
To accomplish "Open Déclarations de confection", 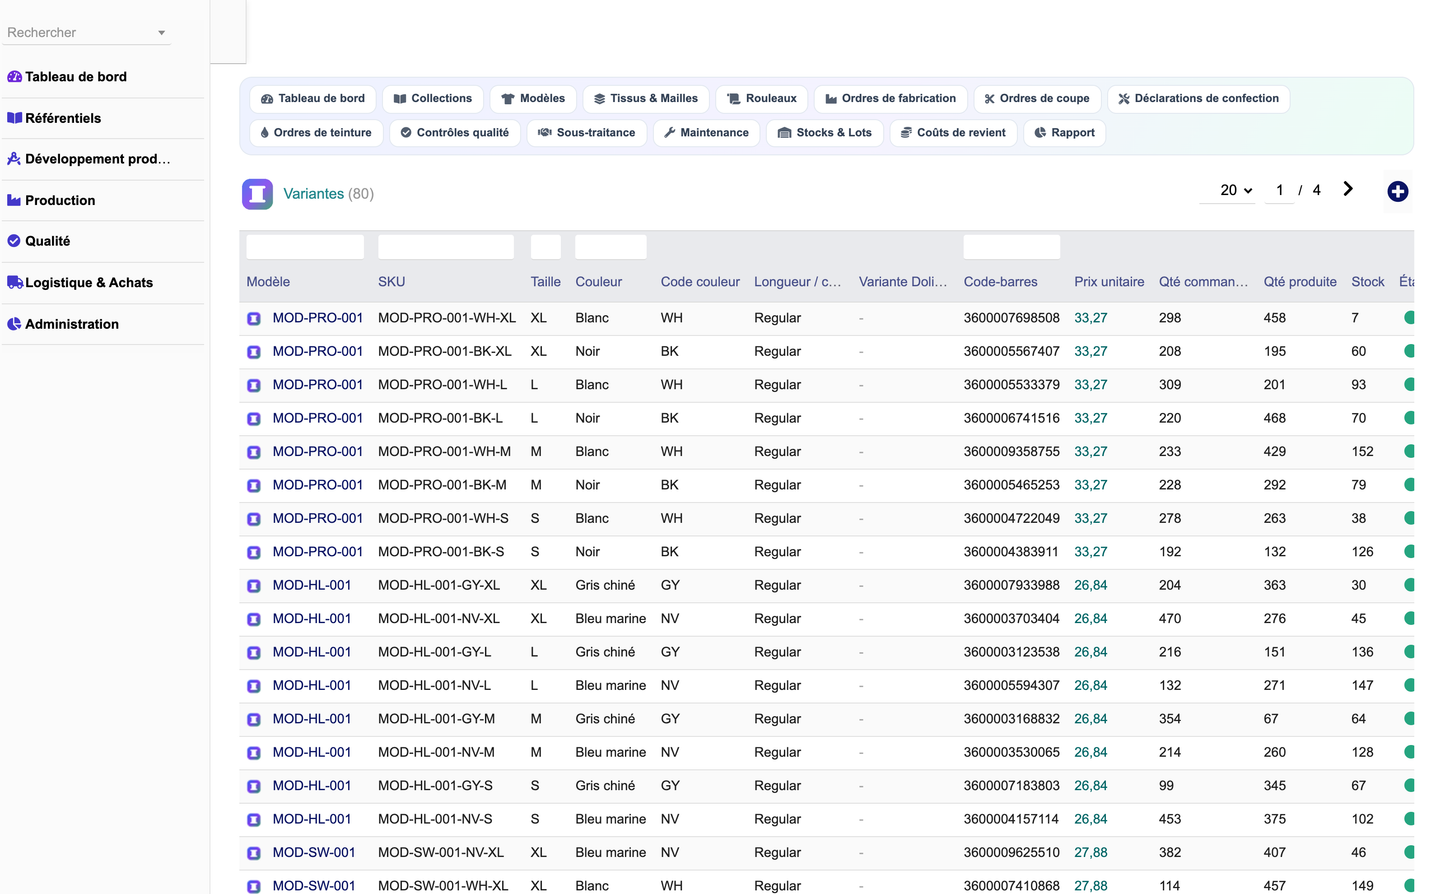I will [x=1198, y=99].
